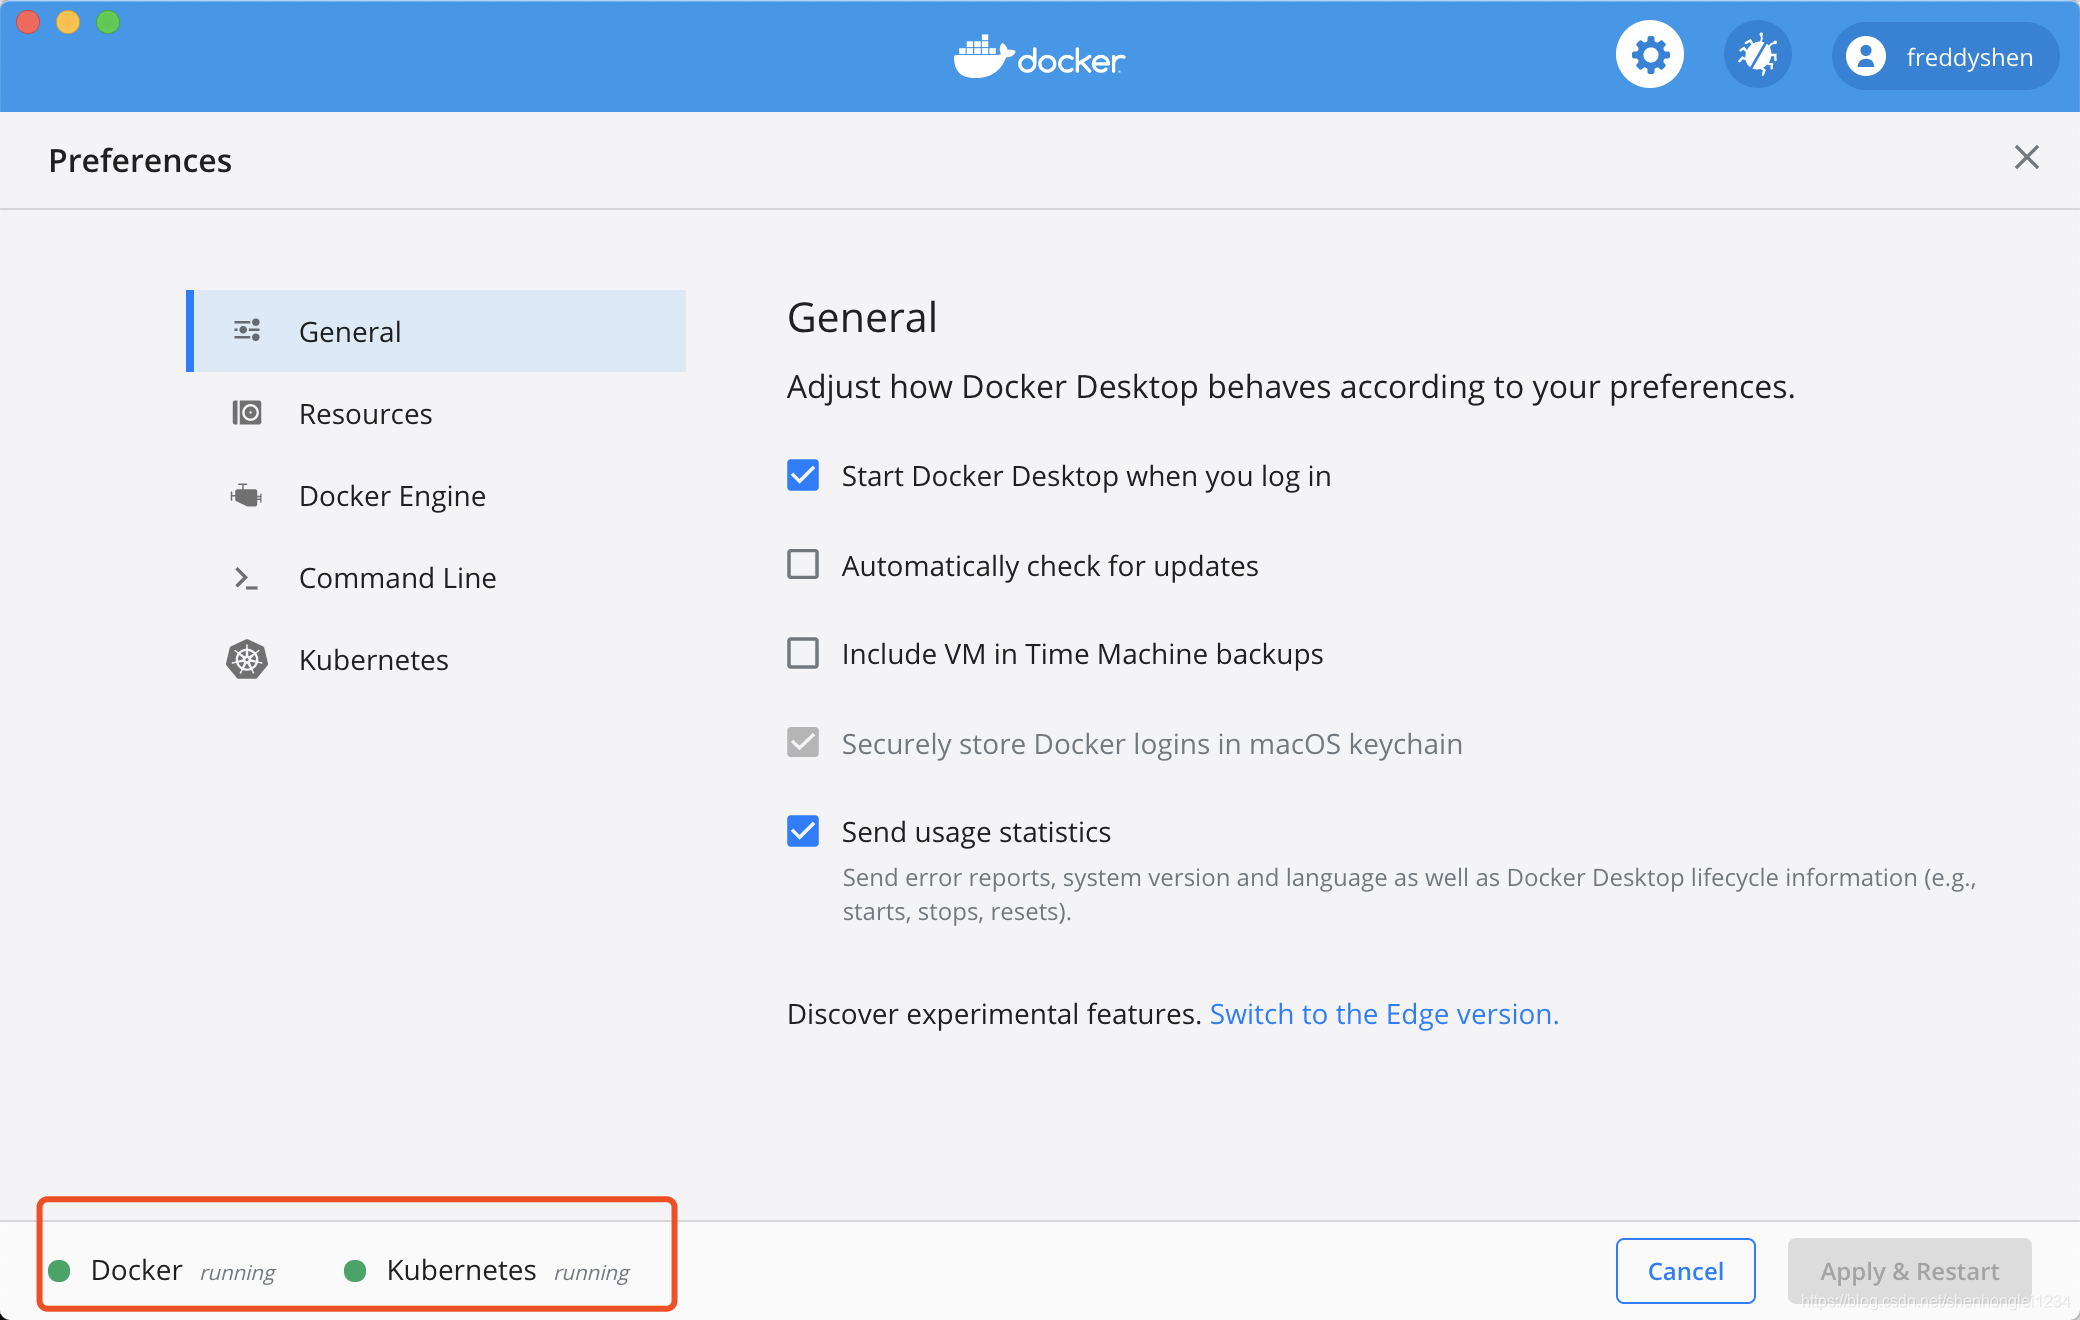The height and width of the screenshot is (1320, 2080).
Task: Click the Resources disk icon
Action: 247,413
